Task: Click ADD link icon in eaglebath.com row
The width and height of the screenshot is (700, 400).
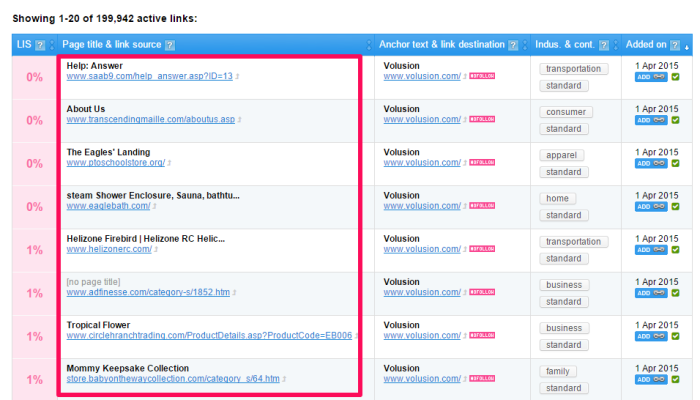Action: pos(650,206)
